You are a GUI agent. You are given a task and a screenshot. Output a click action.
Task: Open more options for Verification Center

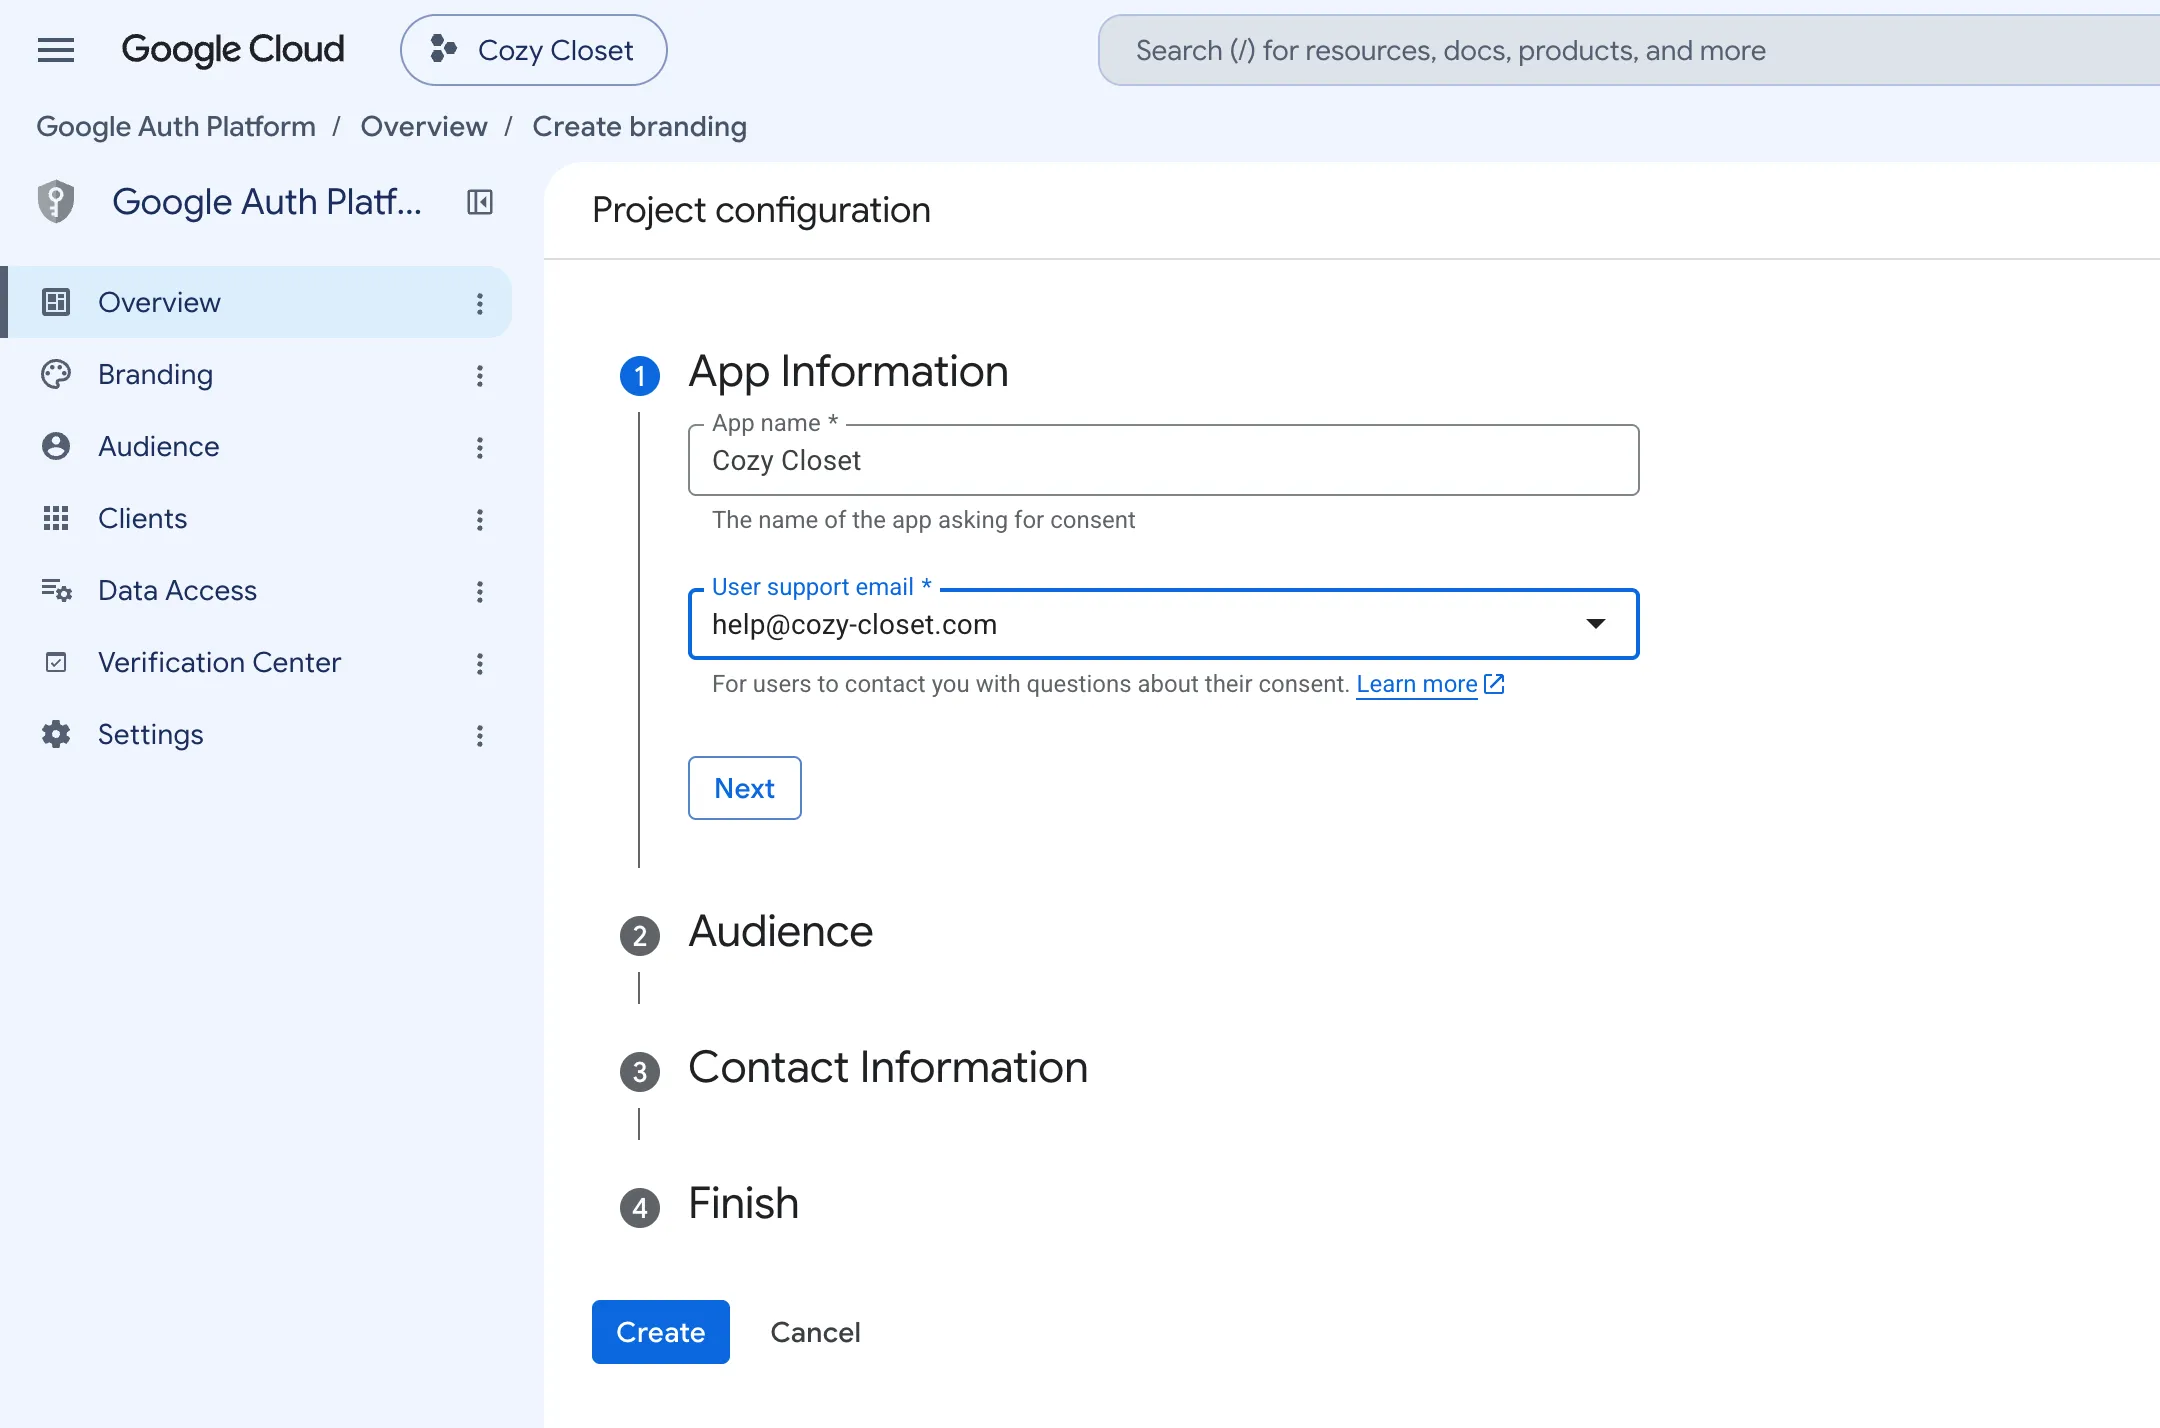480,663
